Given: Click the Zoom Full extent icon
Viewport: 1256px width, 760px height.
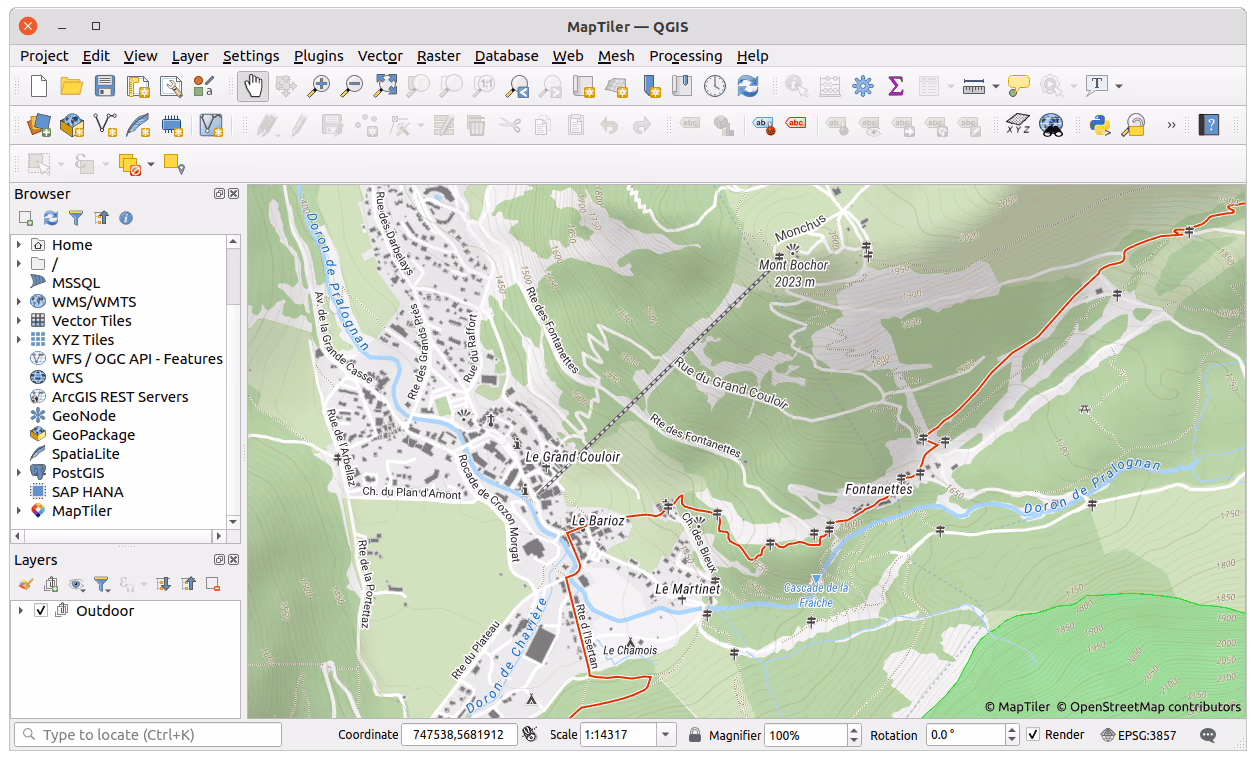Looking at the screenshot, I should pyautogui.click(x=385, y=87).
